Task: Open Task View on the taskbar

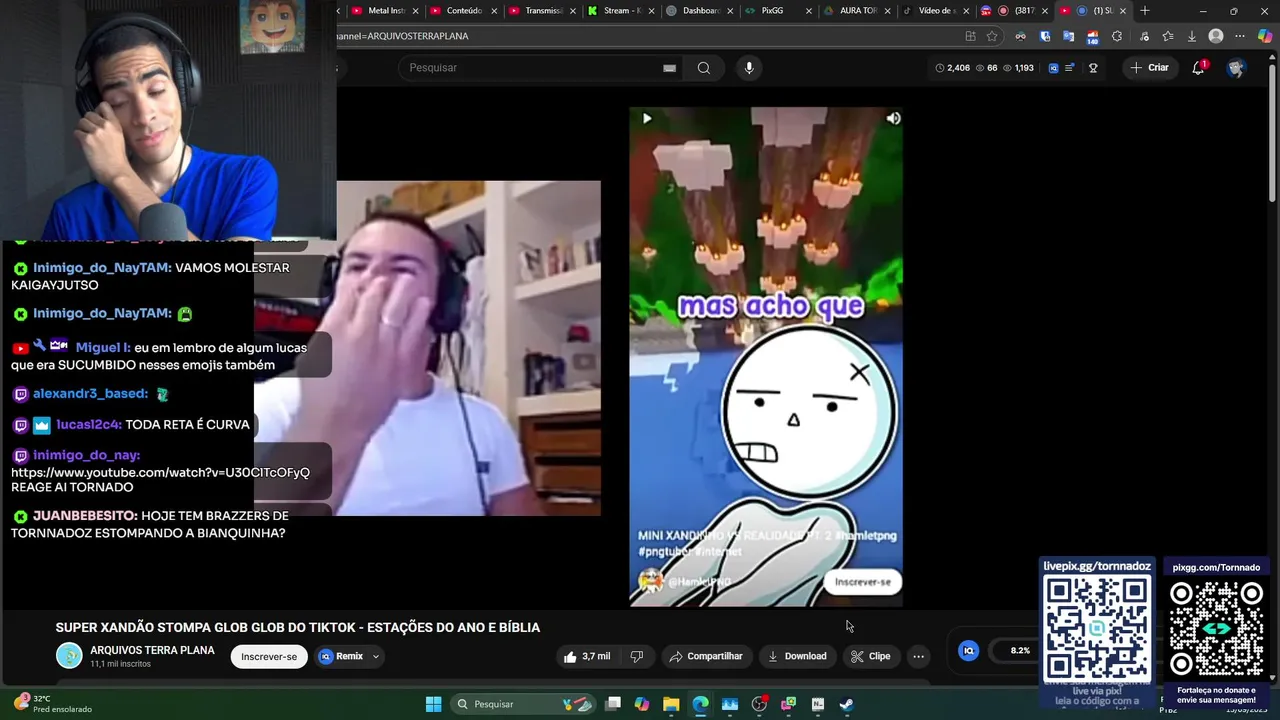Action: click(x=613, y=704)
